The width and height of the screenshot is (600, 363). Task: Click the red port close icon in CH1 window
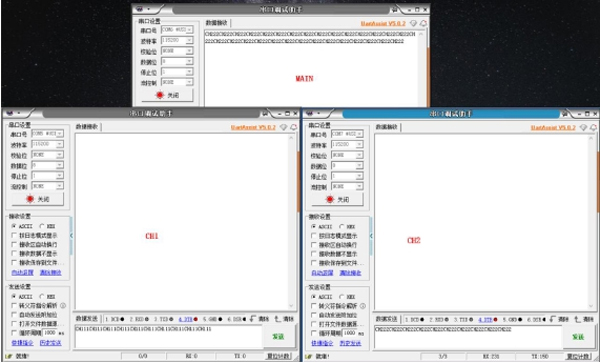click(x=30, y=199)
